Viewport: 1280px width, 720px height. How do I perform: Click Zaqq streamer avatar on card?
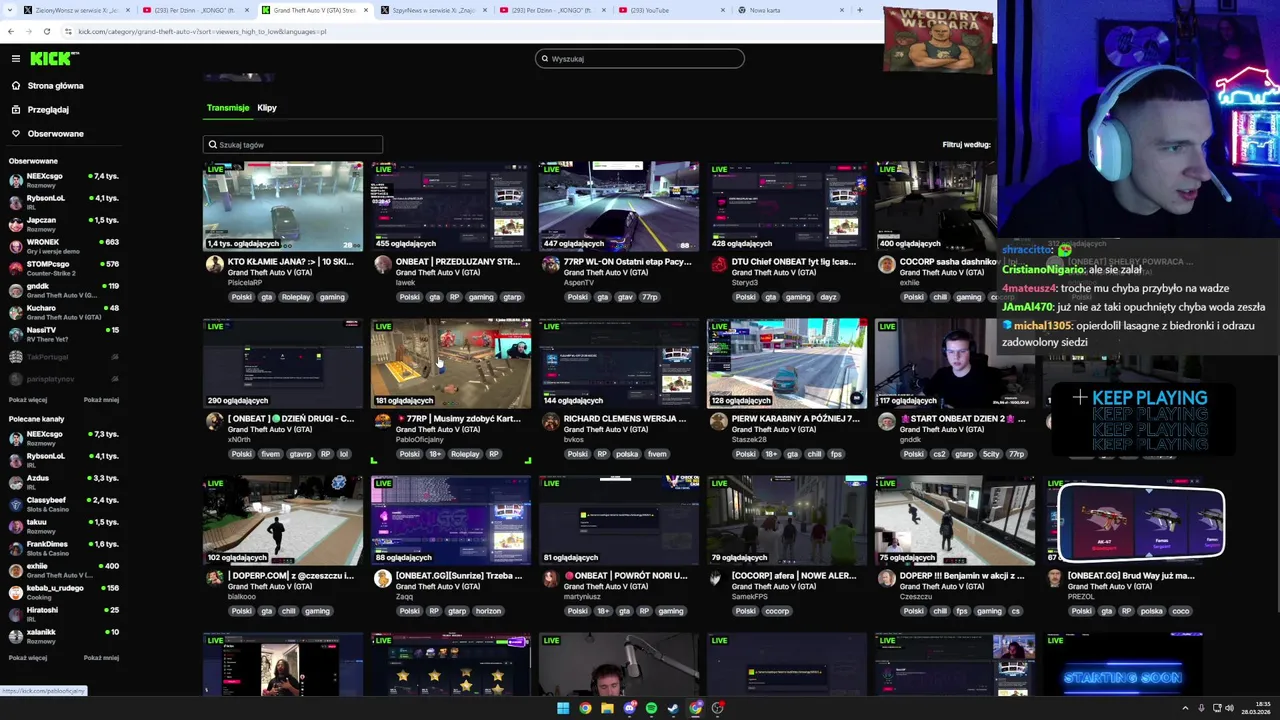pos(382,578)
